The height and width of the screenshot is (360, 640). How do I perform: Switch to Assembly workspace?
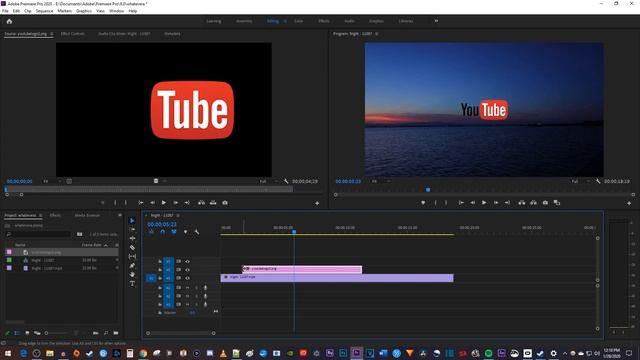(244, 21)
